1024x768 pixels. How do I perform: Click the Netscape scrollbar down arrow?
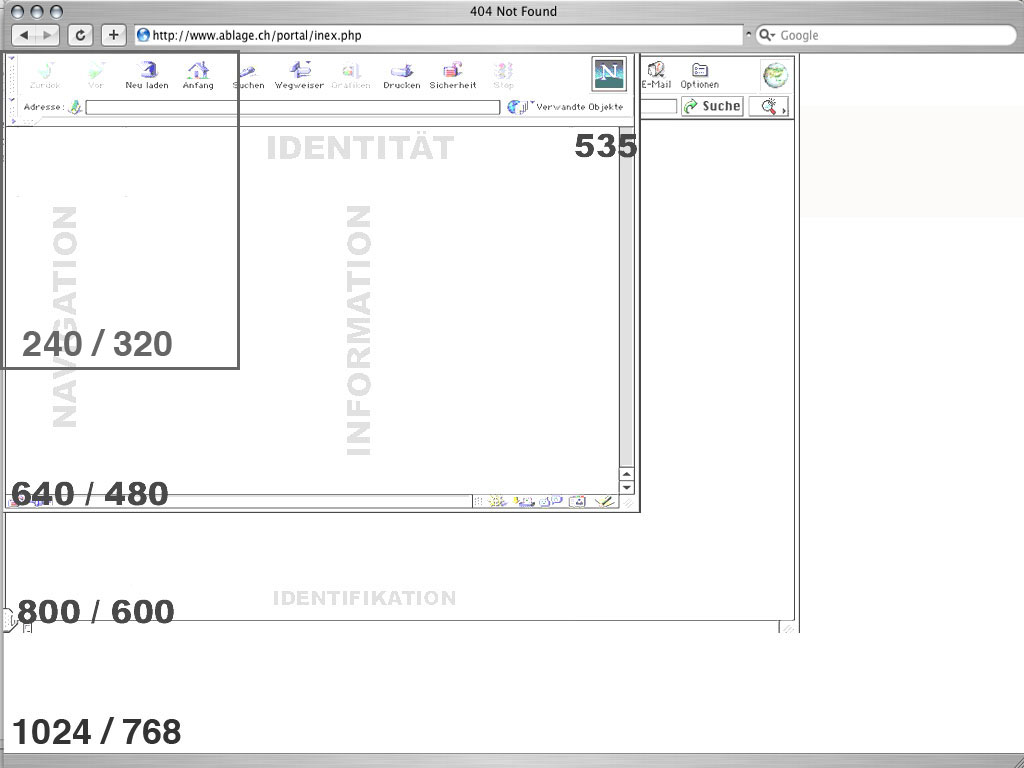coord(627,487)
